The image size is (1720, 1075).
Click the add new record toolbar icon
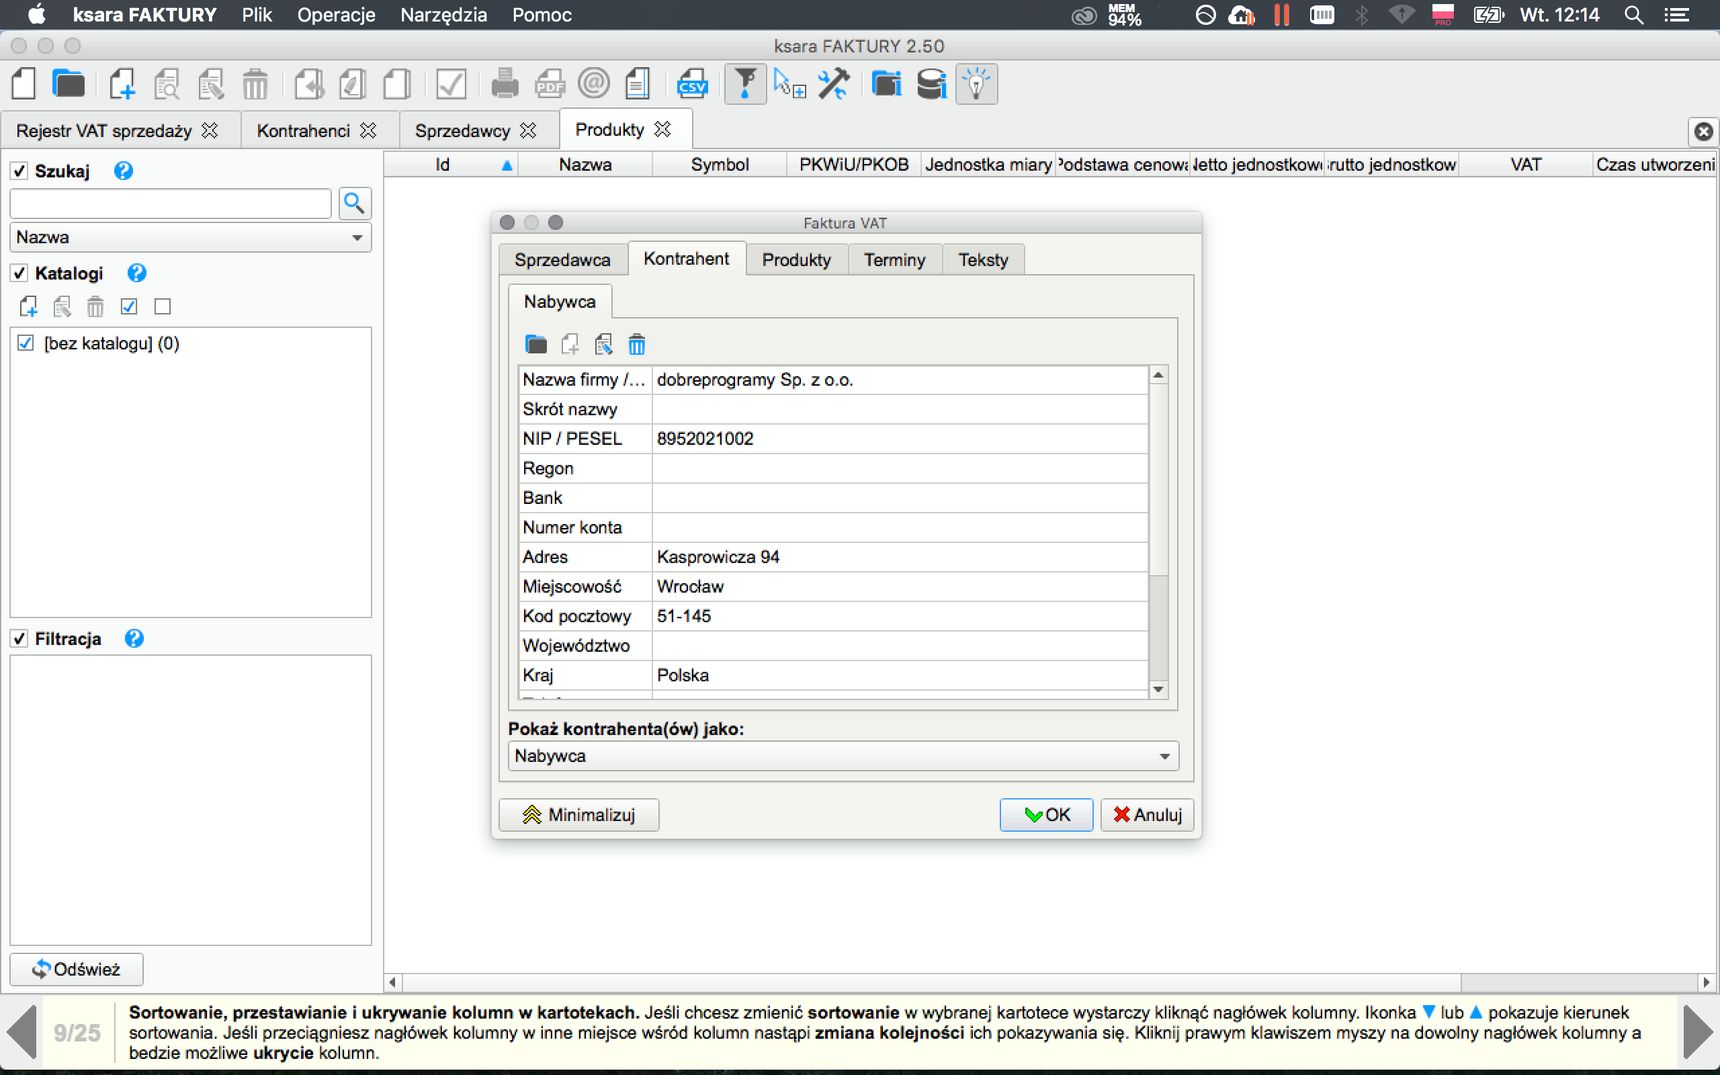point(122,84)
